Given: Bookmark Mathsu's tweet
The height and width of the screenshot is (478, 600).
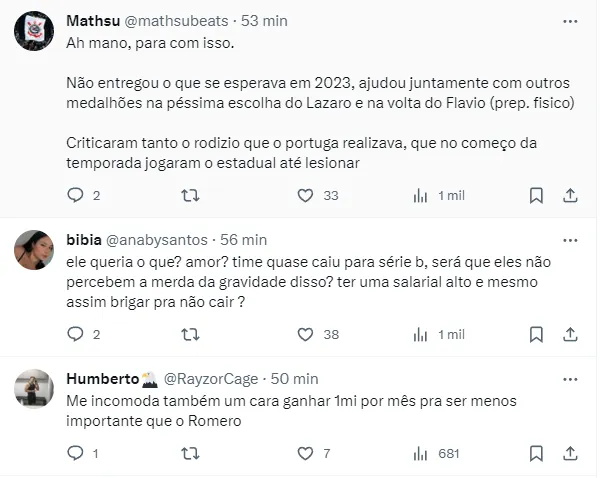Looking at the screenshot, I should (536, 196).
